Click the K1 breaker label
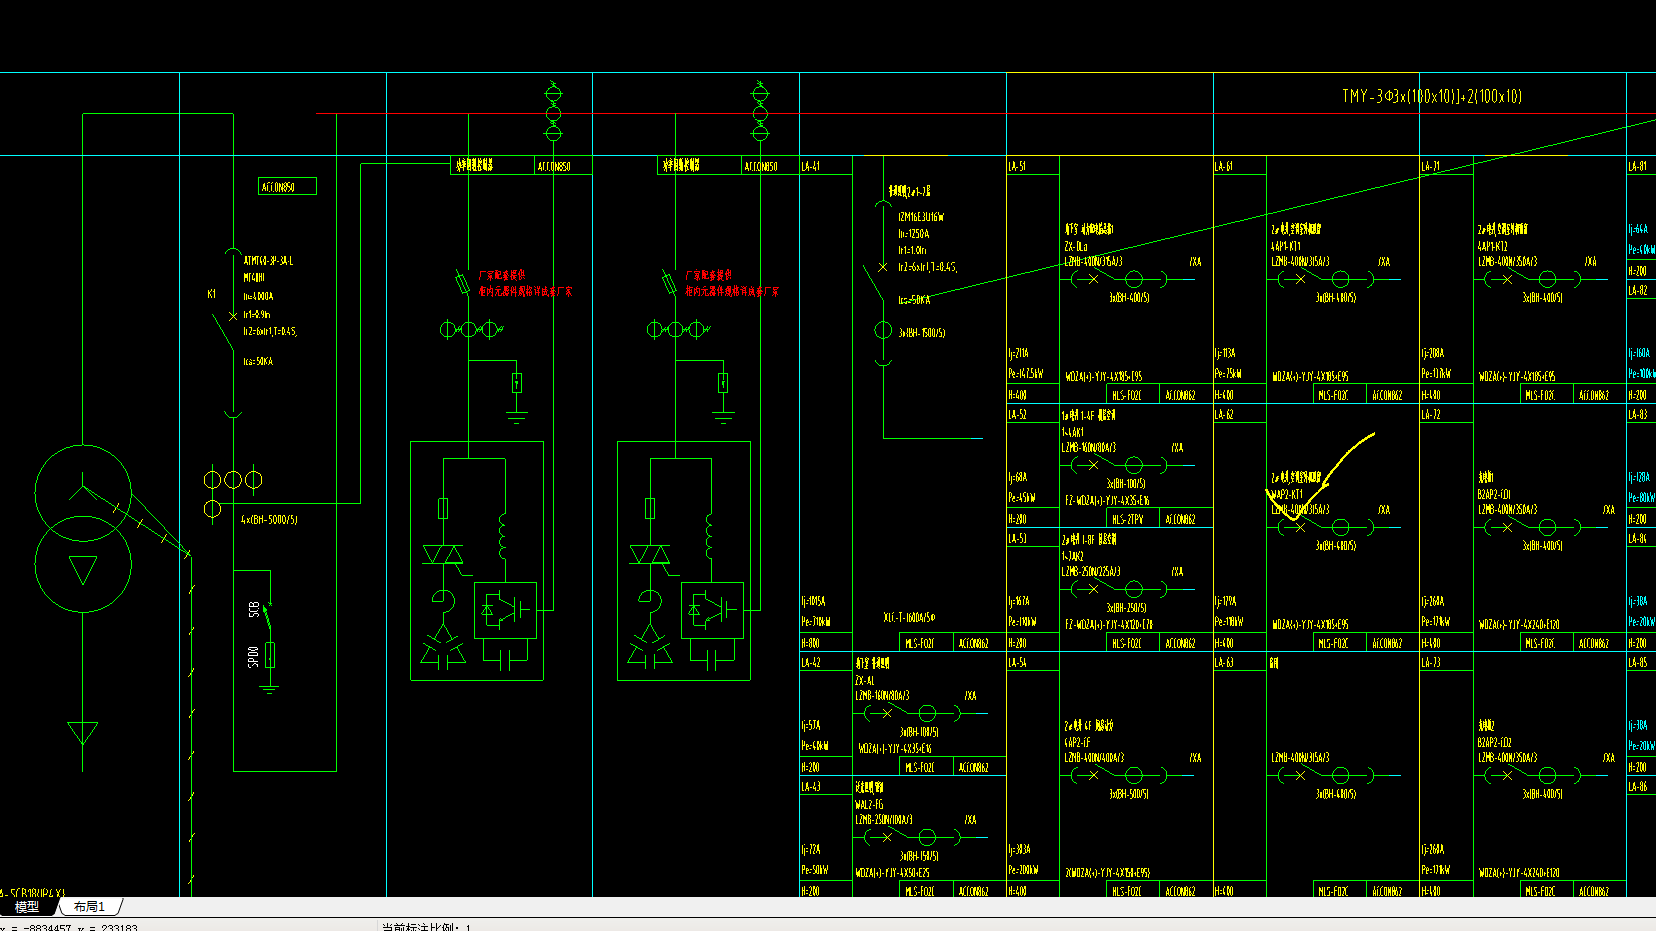Screen dimensions: 1656x931 [212, 294]
